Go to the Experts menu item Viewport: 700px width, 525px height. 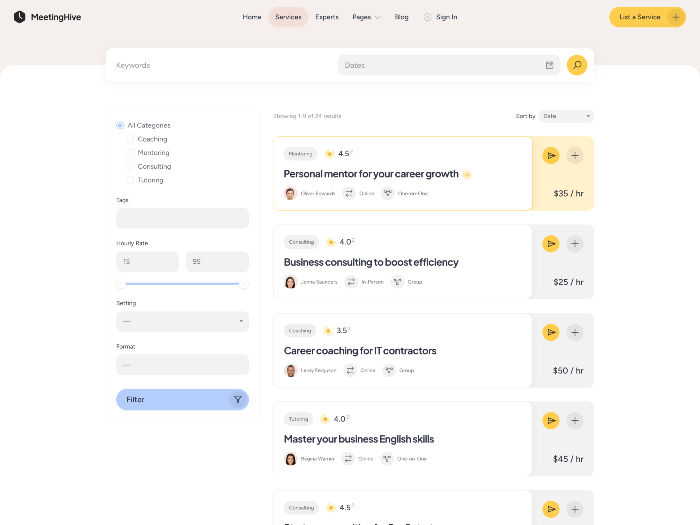click(327, 17)
